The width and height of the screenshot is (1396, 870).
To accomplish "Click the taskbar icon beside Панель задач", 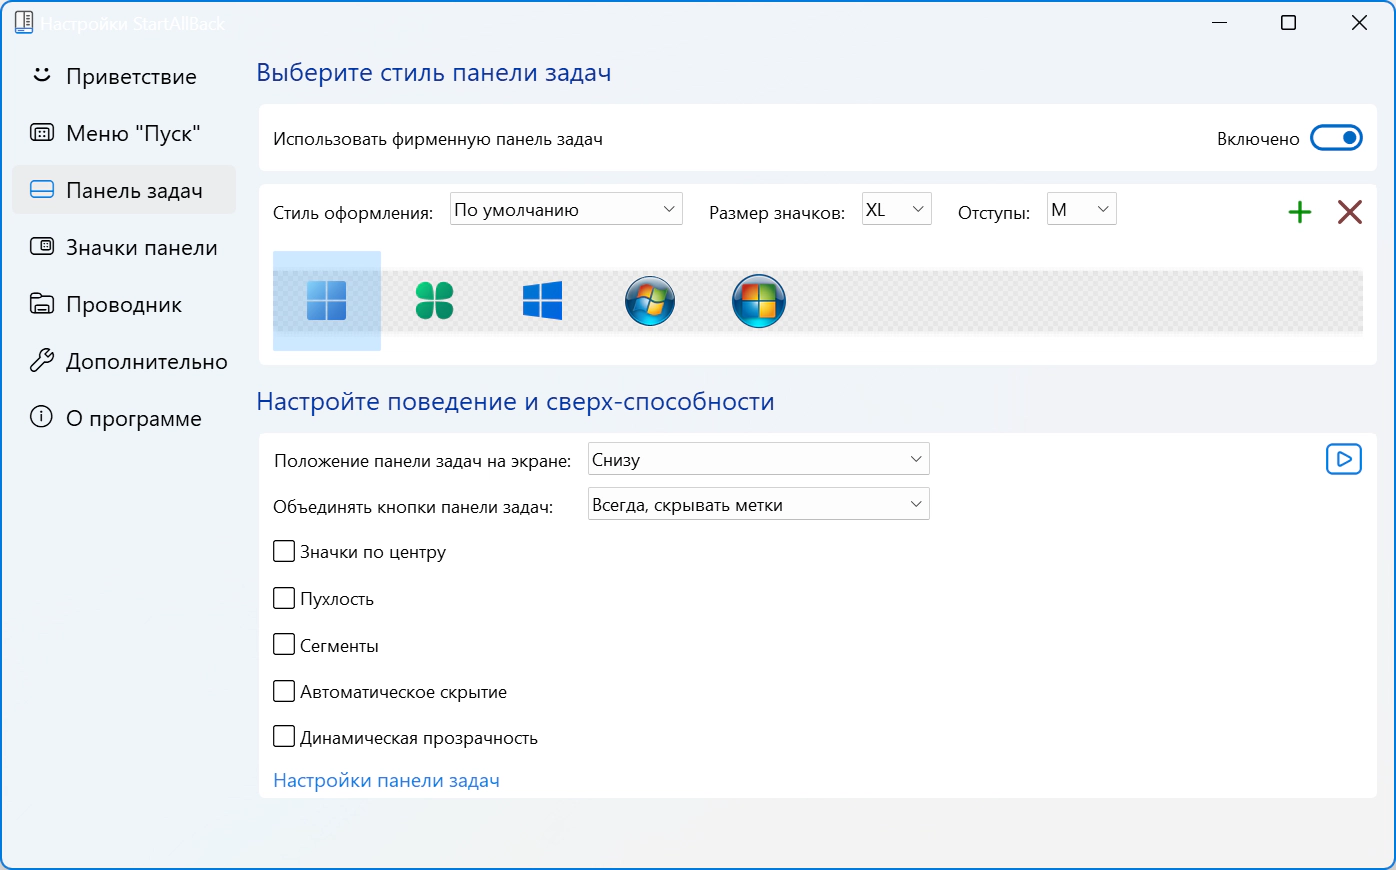I will pyautogui.click(x=42, y=190).
